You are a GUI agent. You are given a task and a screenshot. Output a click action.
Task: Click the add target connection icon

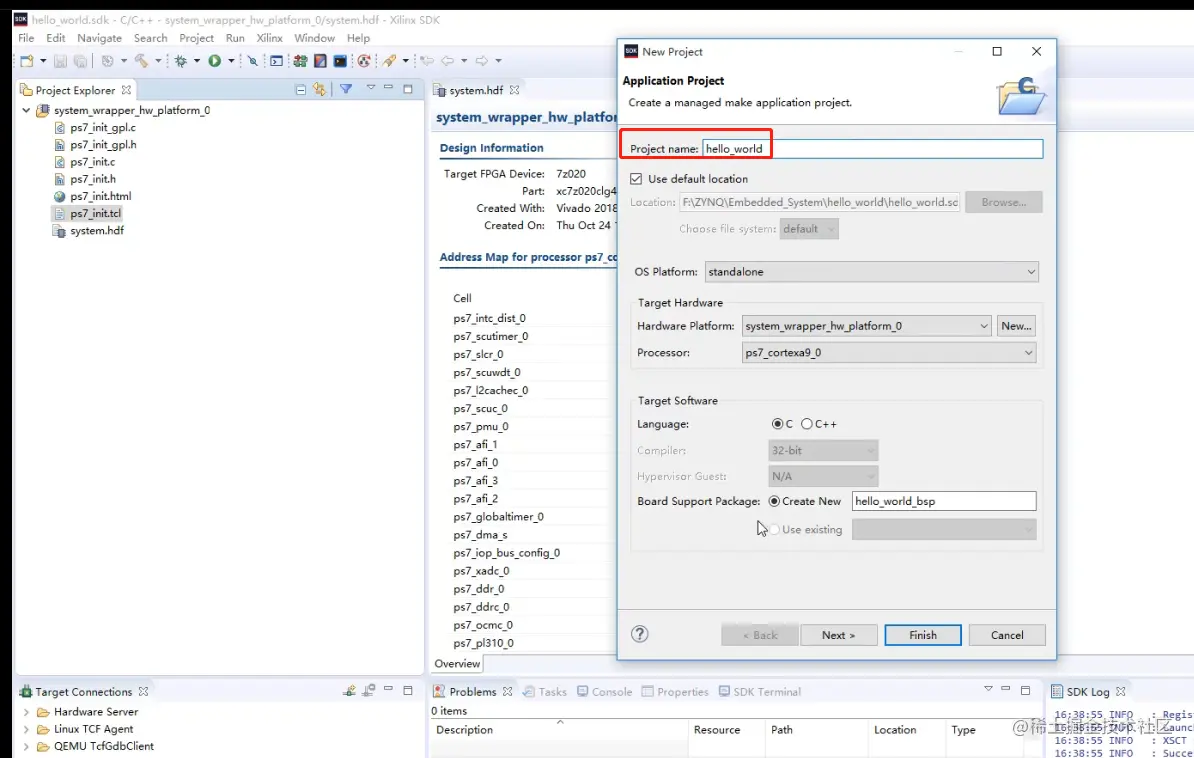349,691
